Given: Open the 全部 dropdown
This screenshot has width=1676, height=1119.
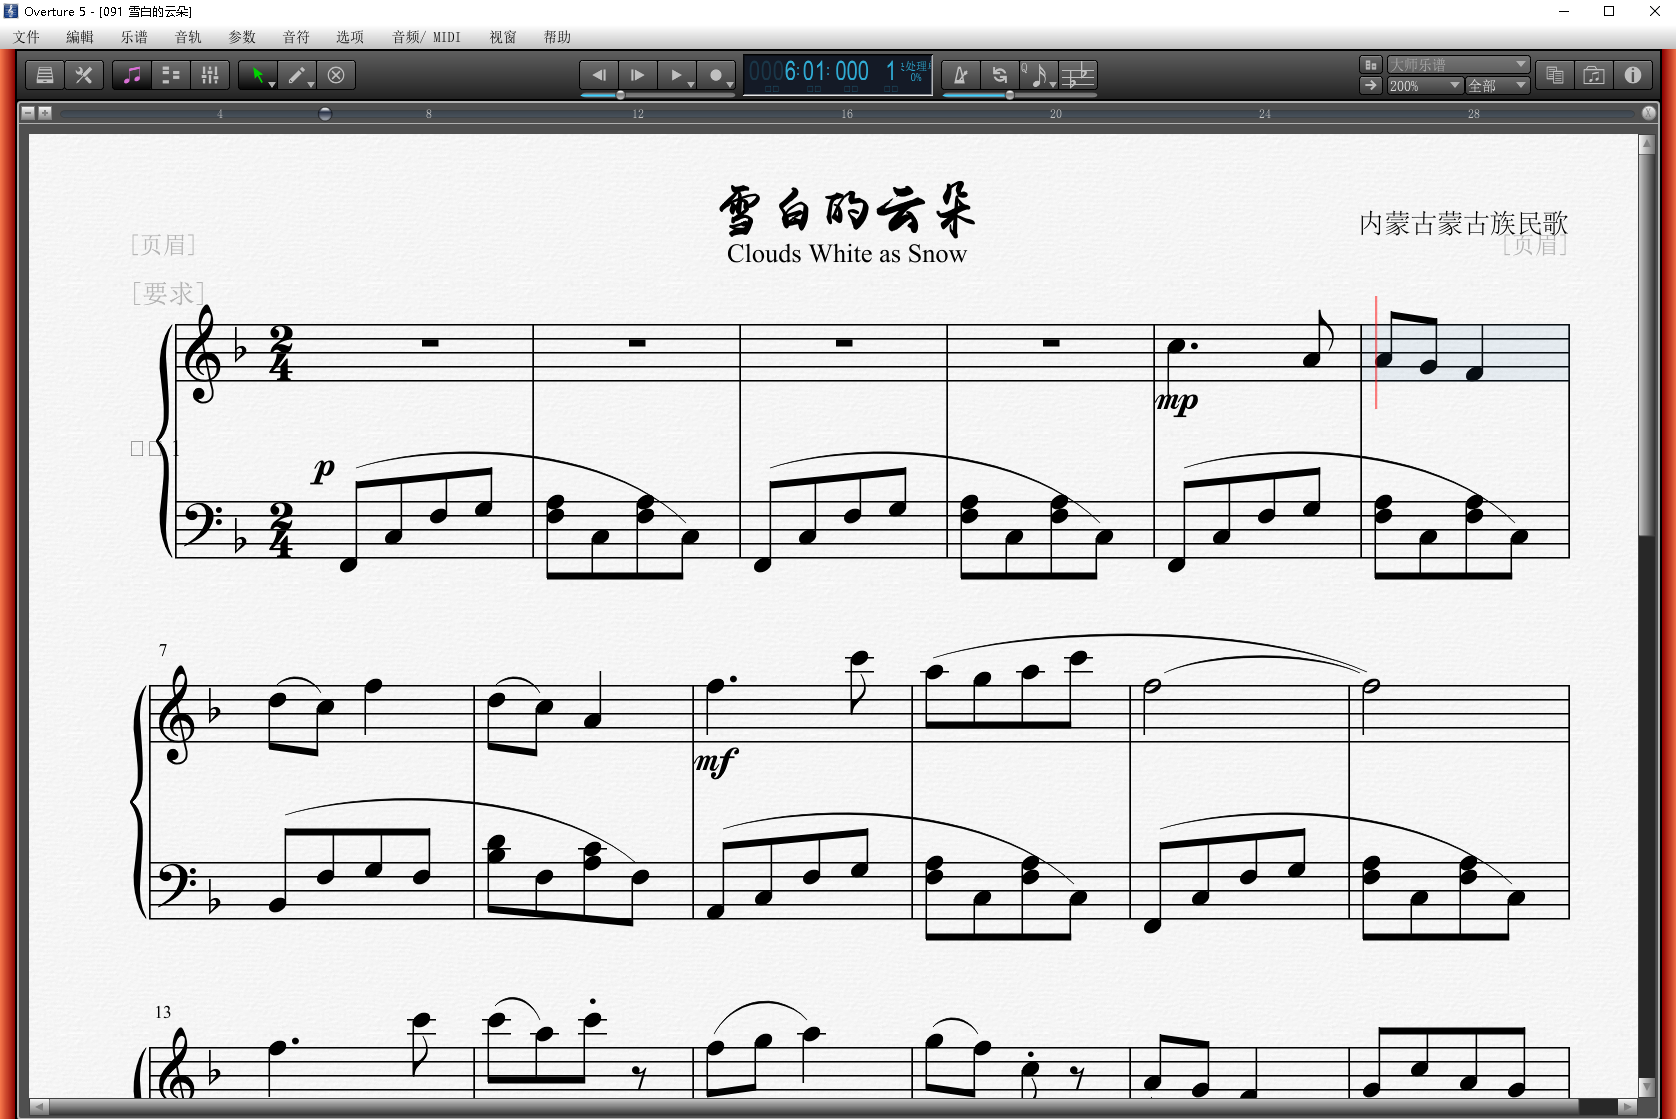Looking at the screenshot, I should [x=1498, y=86].
